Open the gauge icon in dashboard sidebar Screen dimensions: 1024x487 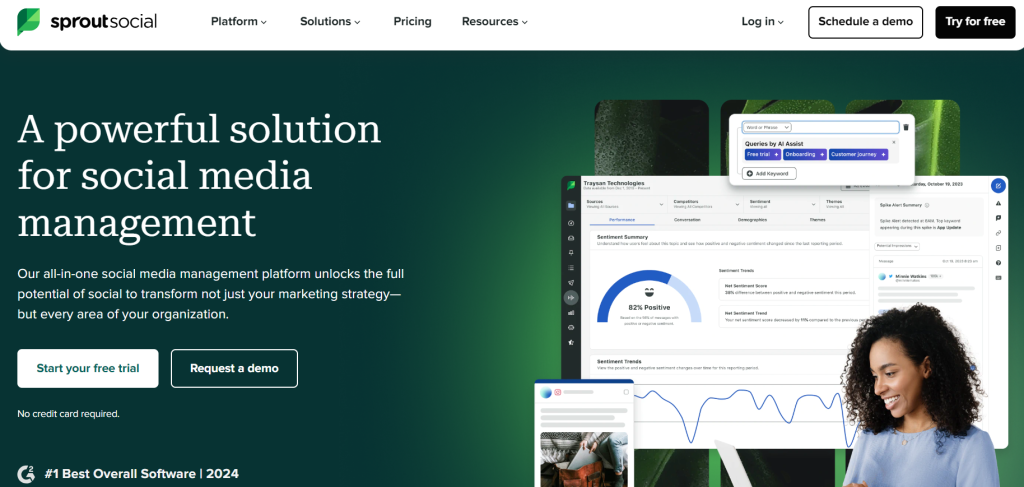pos(571,223)
